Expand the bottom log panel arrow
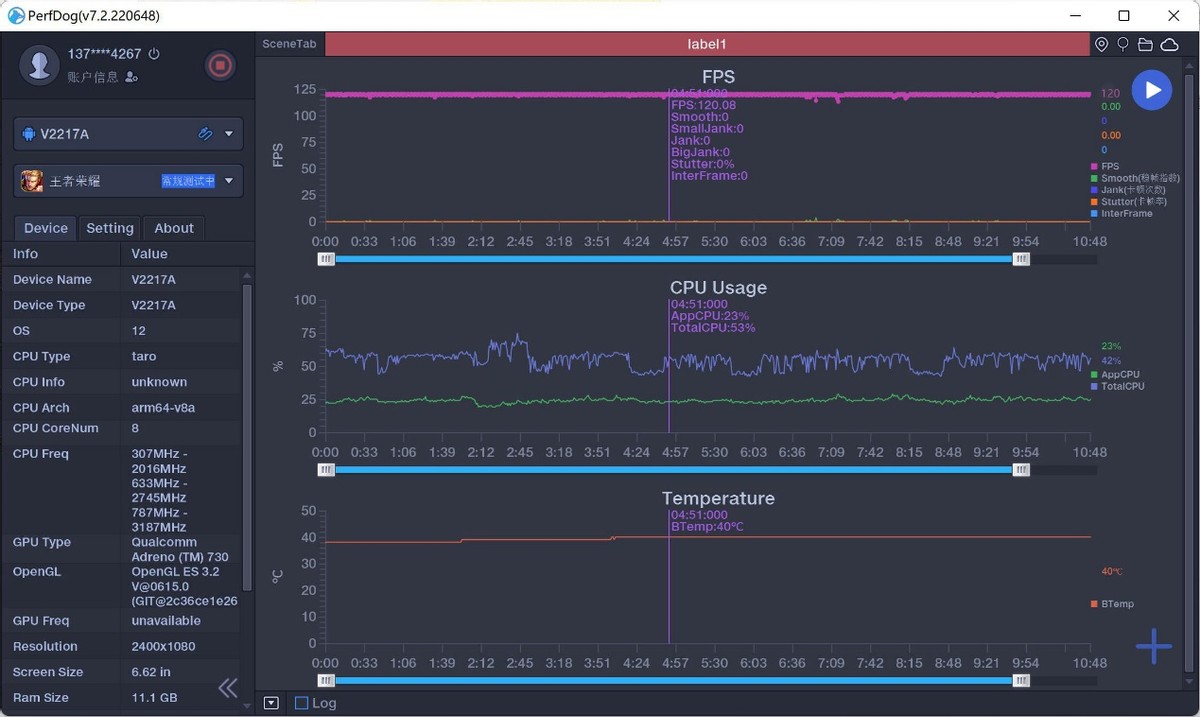The image size is (1200, 717). click(271, 703)
